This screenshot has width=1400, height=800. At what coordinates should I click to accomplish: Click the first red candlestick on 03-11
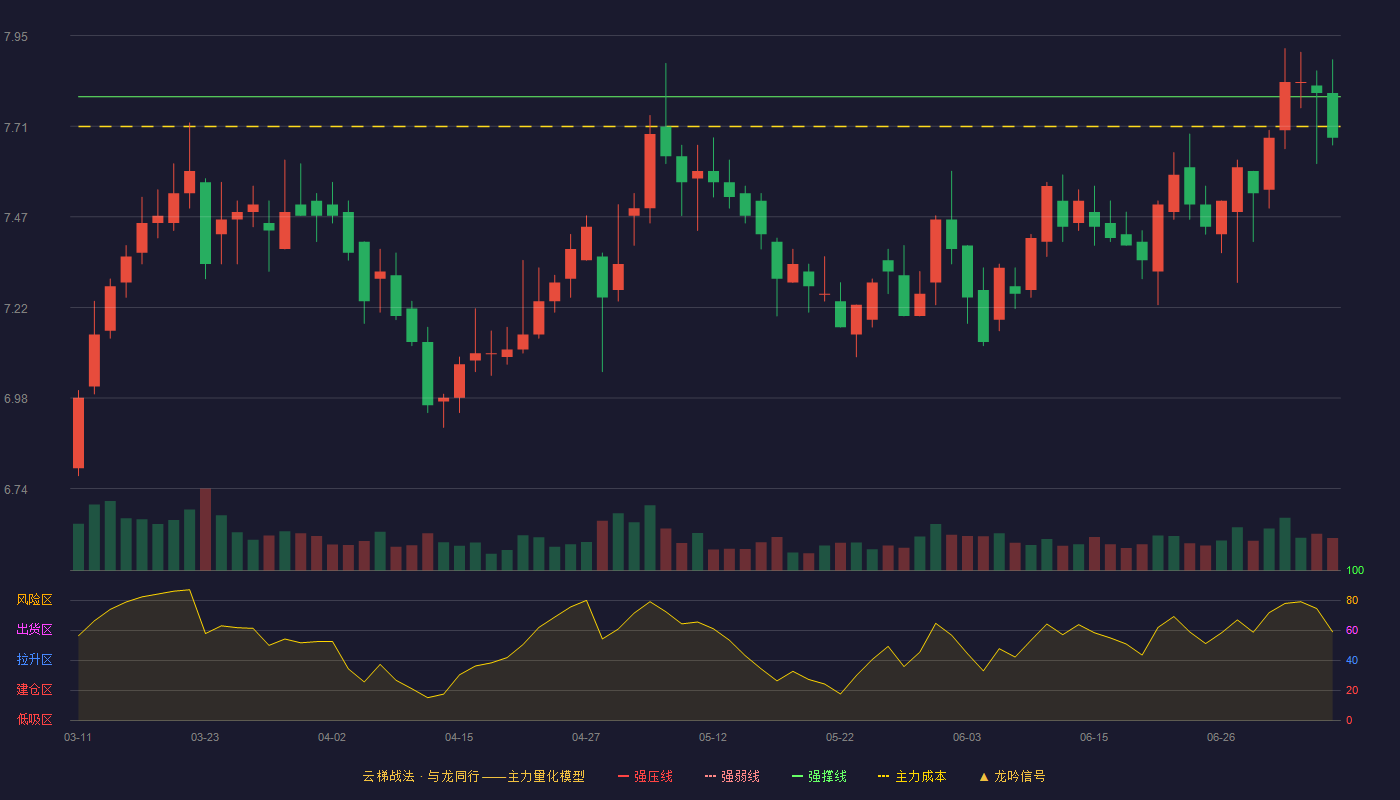point(78,432)
